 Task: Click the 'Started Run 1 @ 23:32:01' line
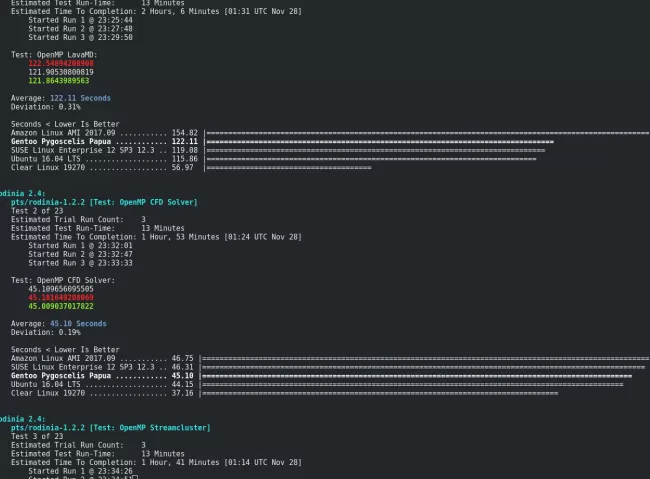click(x=80, y=246)
